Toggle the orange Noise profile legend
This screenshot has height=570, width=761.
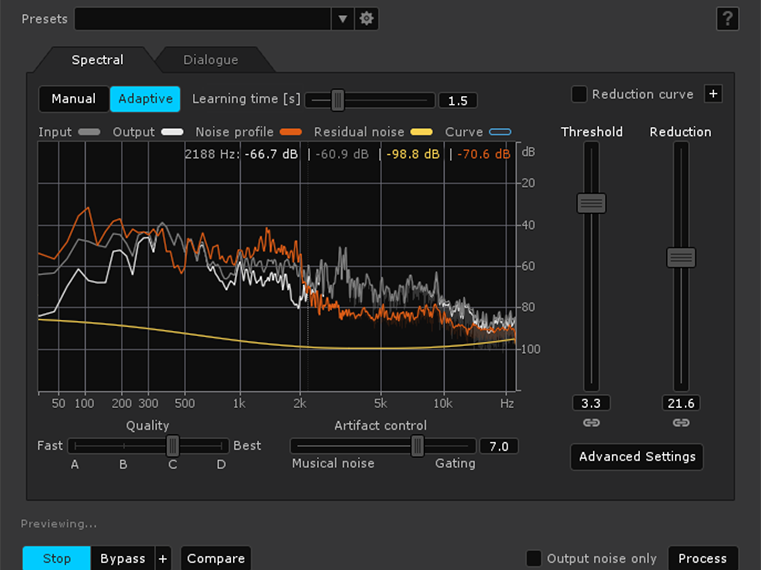pyautogui.click(x=291, y=132)
